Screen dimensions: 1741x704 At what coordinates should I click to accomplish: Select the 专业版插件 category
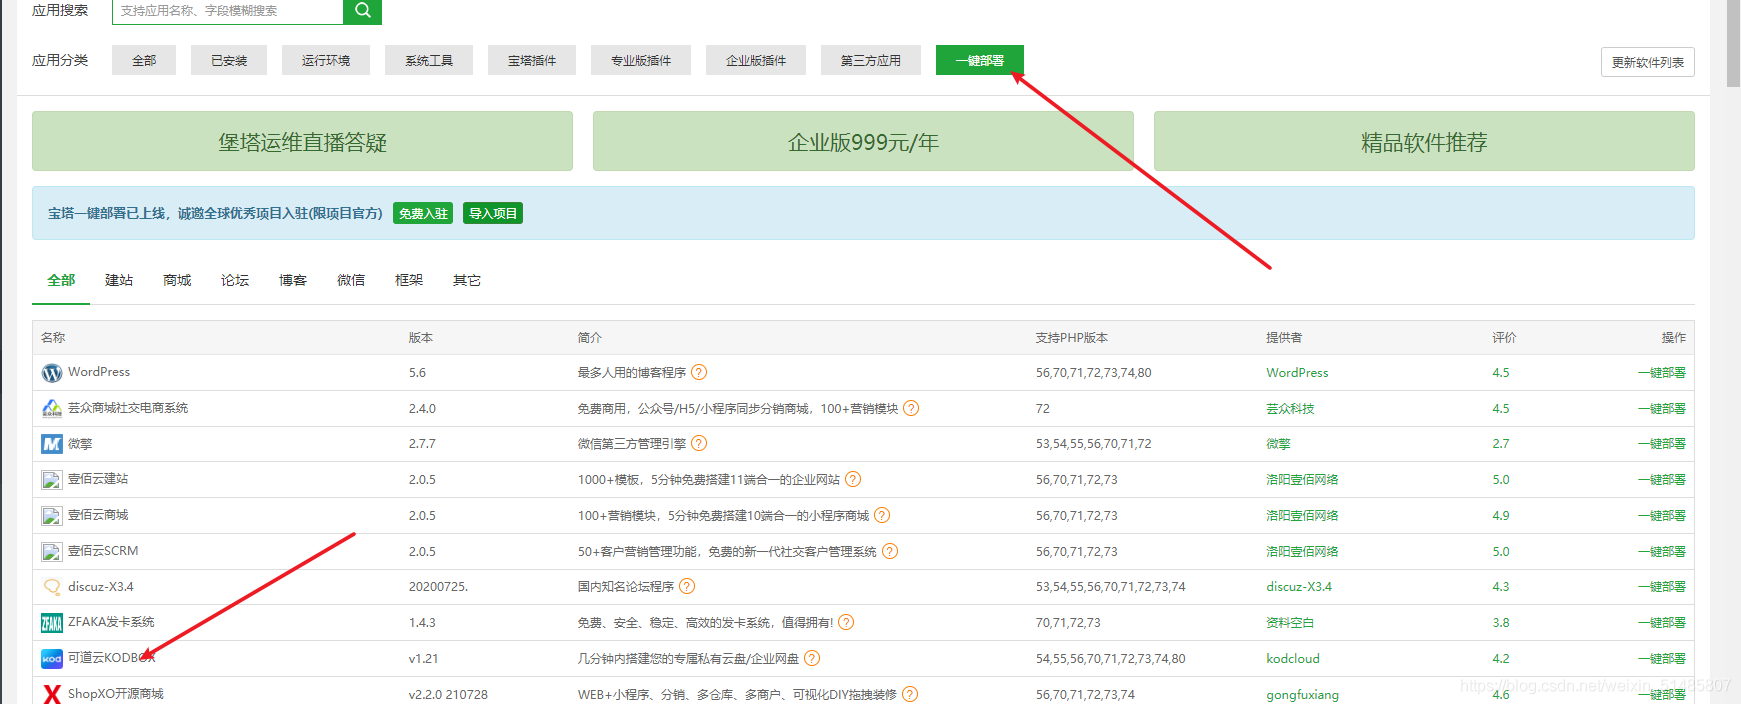coord(641,60)
